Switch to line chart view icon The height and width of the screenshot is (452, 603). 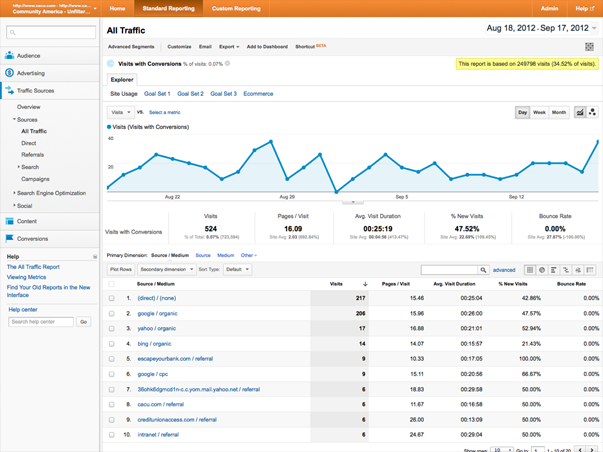[x=580, y=112]
